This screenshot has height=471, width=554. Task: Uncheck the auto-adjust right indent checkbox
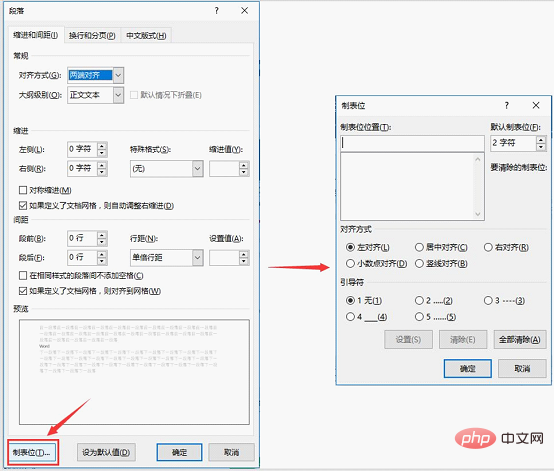pos(23,206)
